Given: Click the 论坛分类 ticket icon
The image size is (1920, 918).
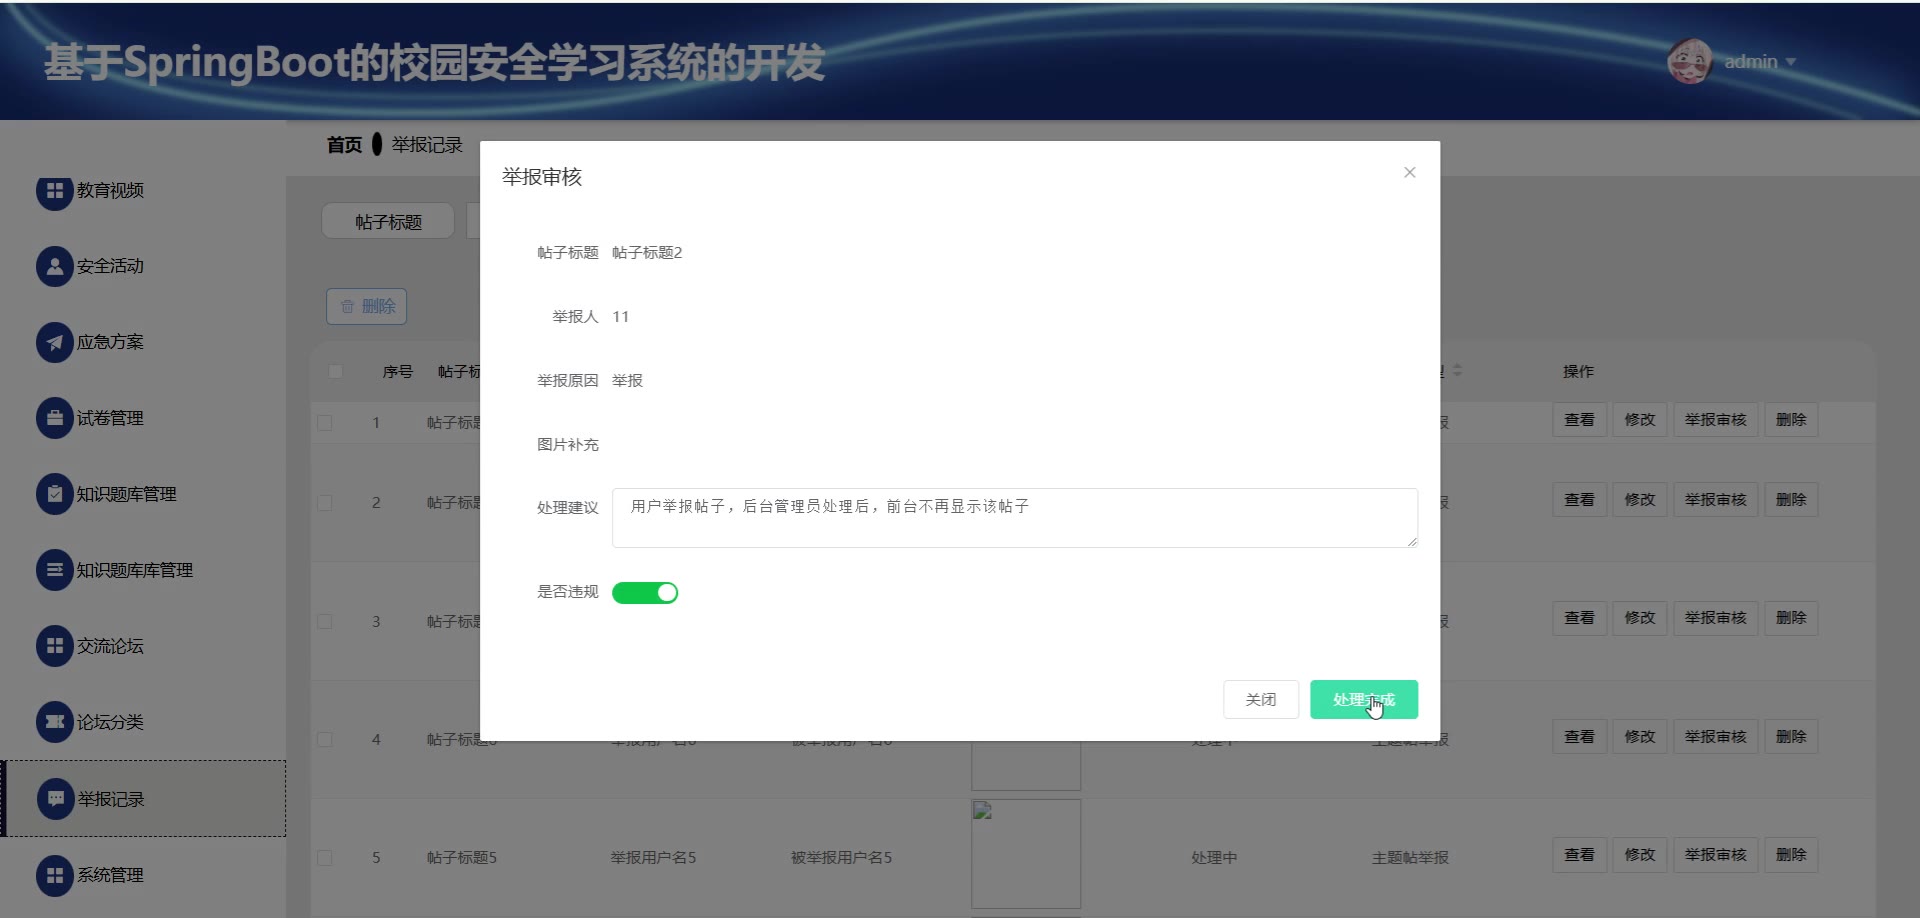Looking at the screenshot, I should 55,722.
